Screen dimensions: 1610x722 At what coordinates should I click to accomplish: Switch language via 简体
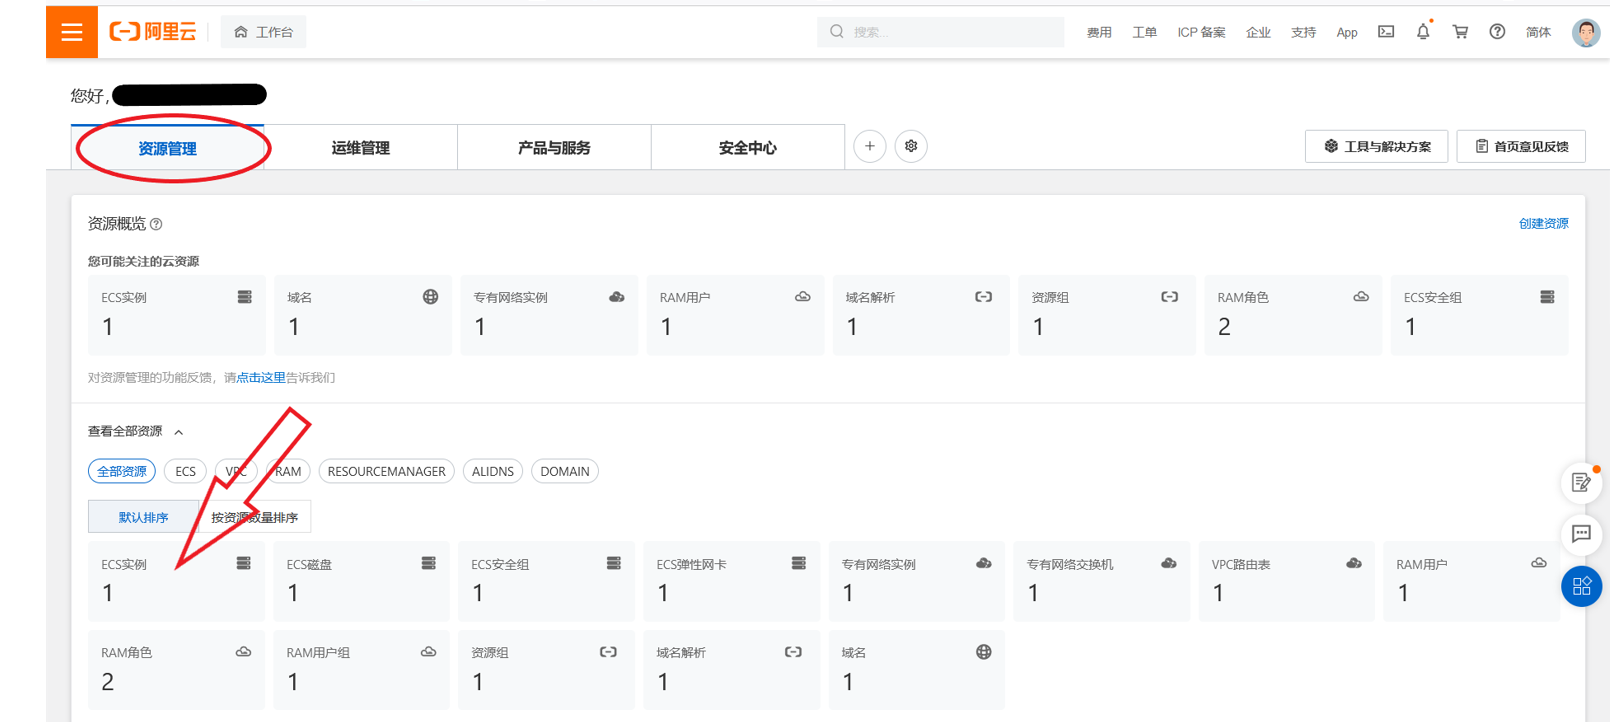(x=1538, y=32)
